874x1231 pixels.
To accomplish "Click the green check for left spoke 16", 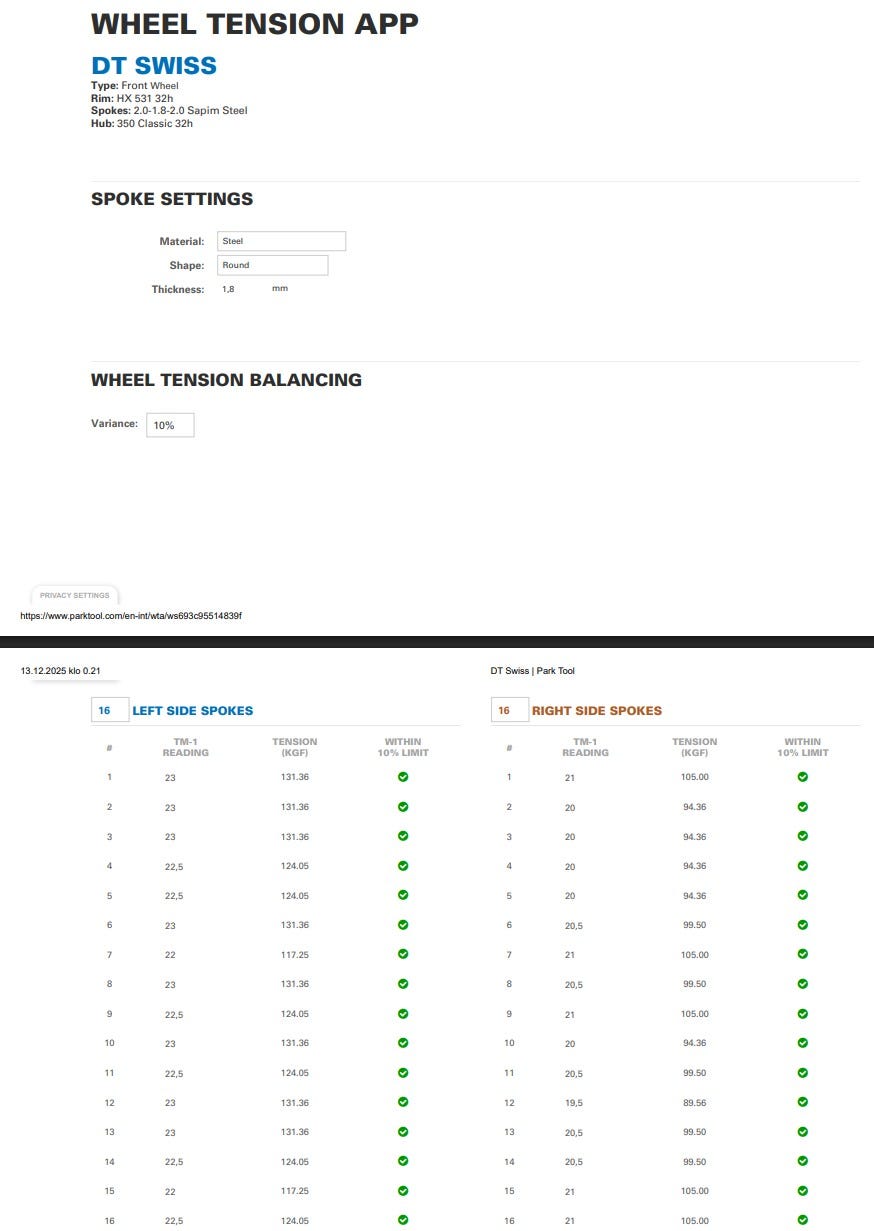I will tap(403, 1220).
